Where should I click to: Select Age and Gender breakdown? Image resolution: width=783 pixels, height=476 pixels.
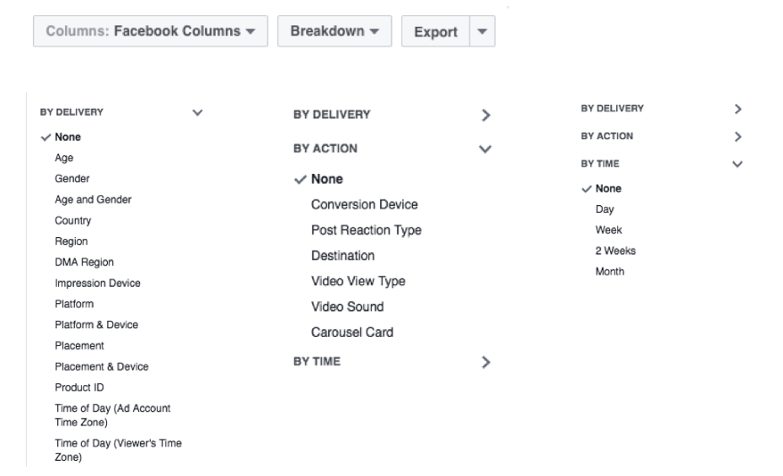pyautogui.click(x=93, y=199)
